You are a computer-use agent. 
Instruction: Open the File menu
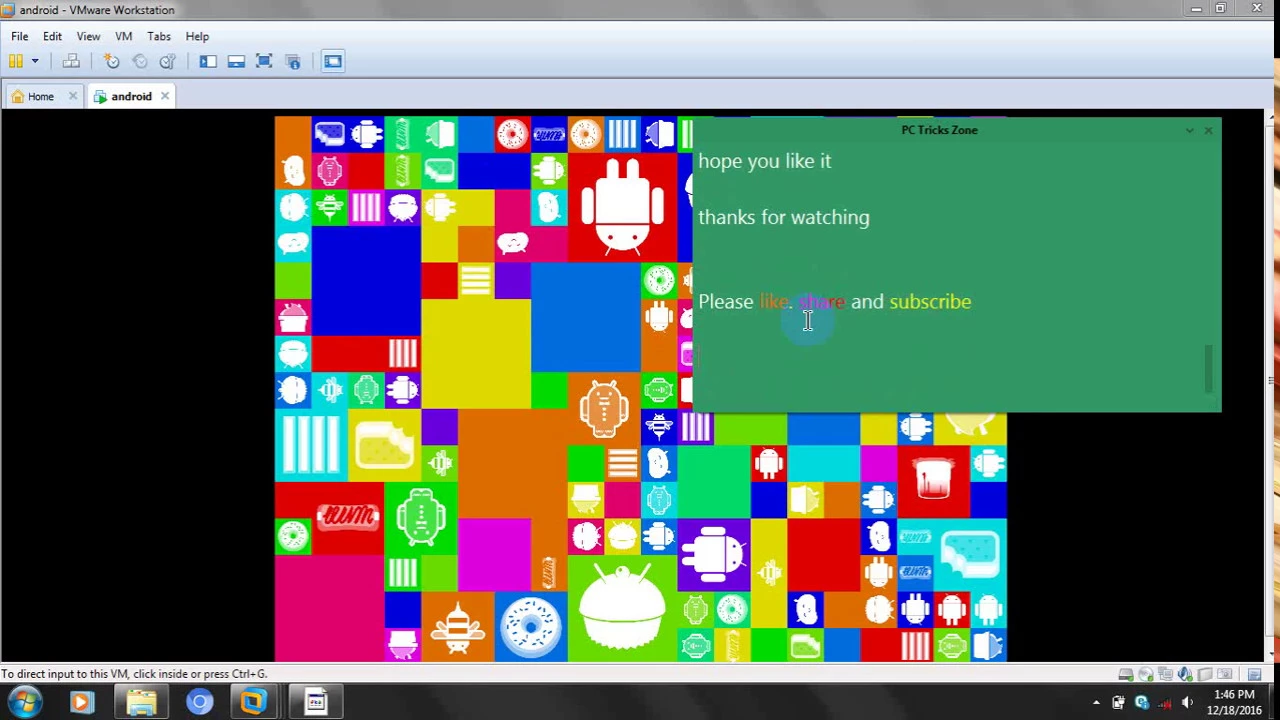[x=20, y=36]
